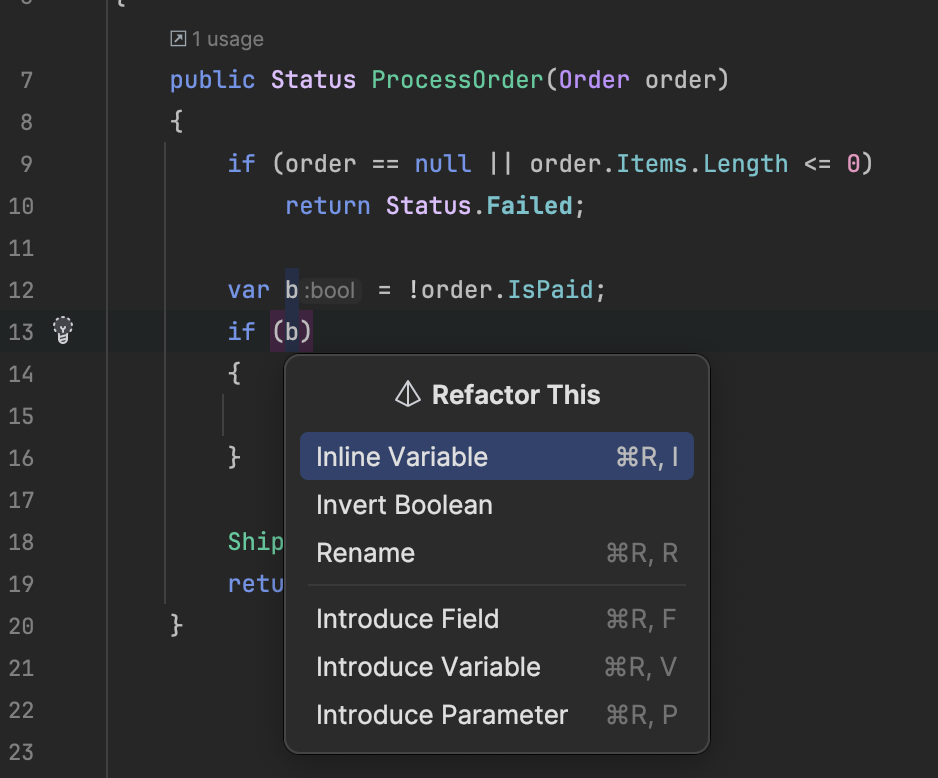938x778 pixels.
Task: Choose Invert Boolean refactoring
Action: pos(404,505)
